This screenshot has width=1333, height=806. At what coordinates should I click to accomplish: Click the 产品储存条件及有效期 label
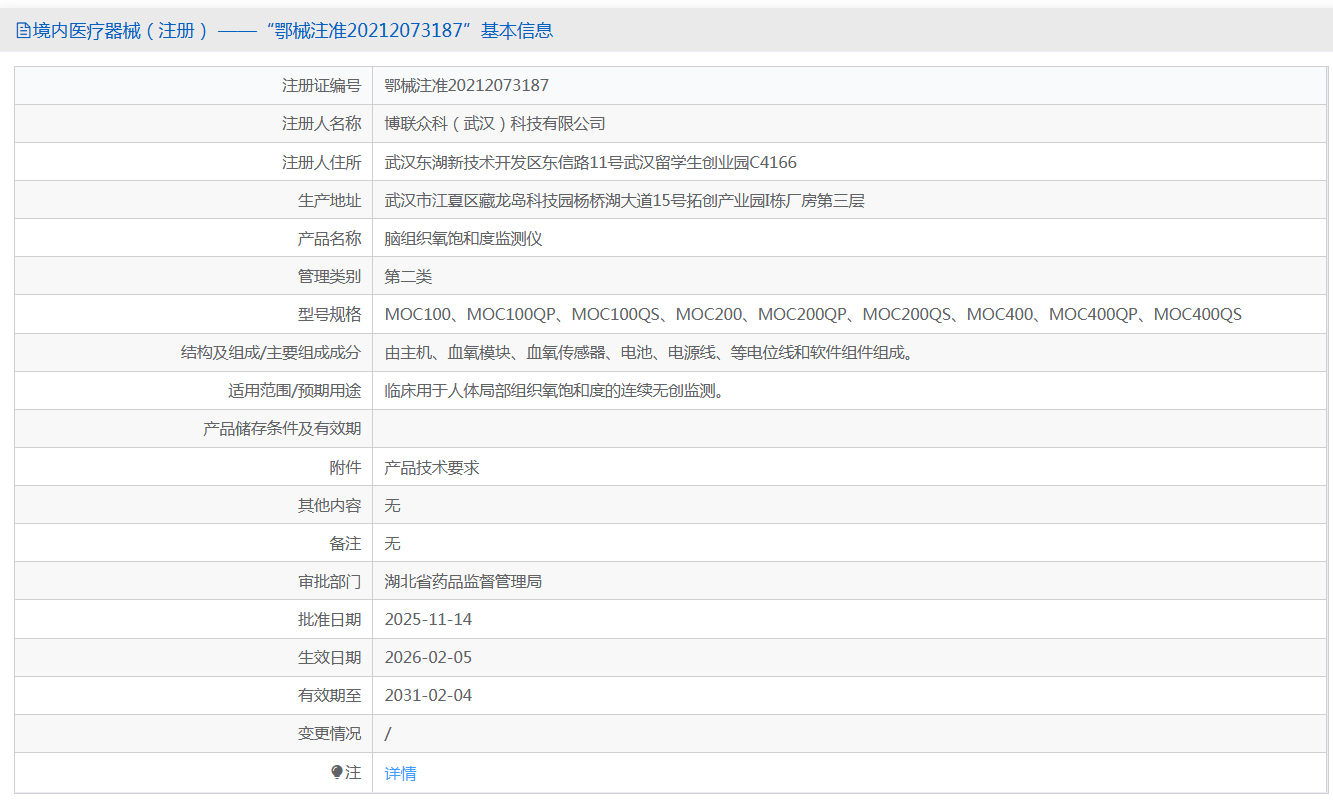282,429
